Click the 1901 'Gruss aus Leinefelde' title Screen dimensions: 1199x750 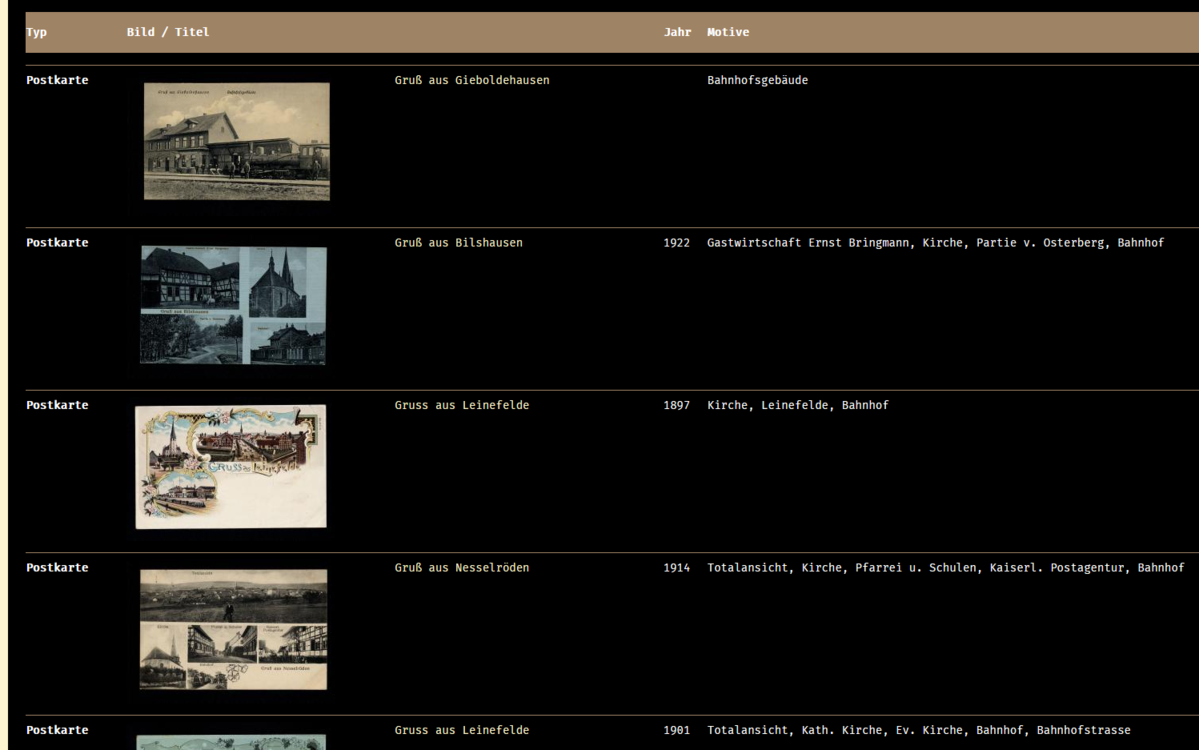coord(461,730)
